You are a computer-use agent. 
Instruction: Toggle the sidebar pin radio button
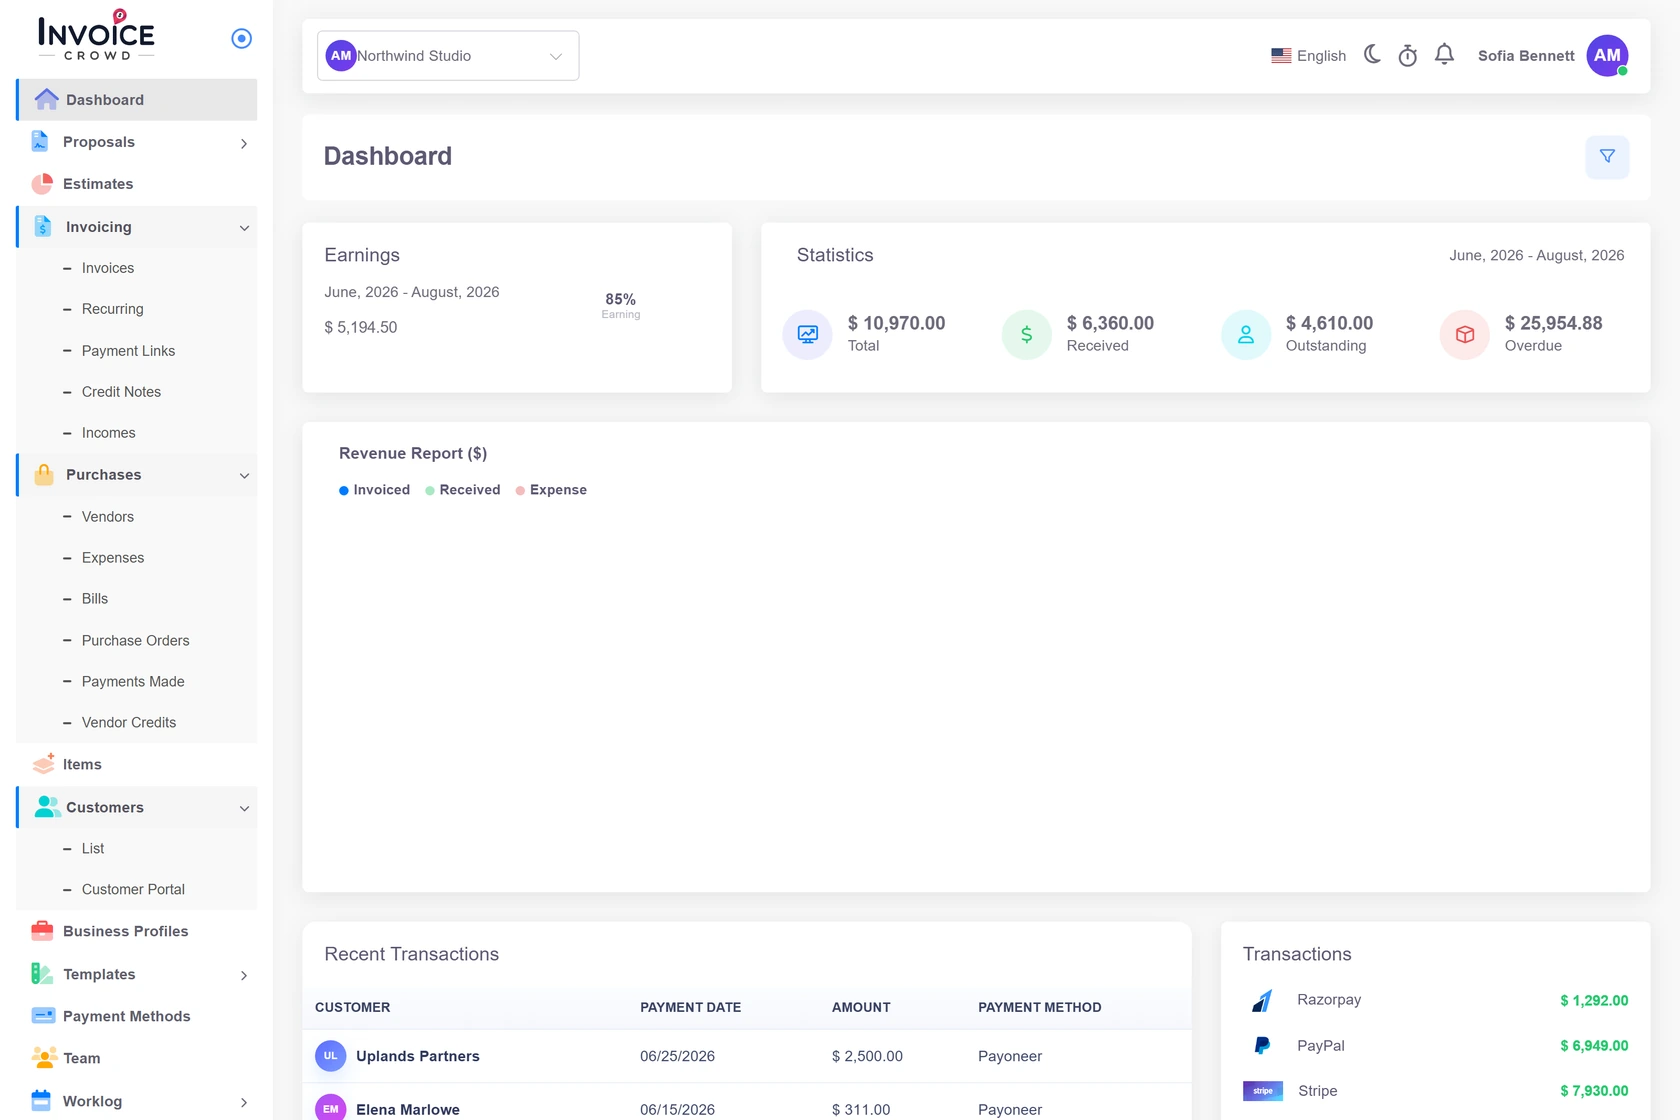(241, 38)
